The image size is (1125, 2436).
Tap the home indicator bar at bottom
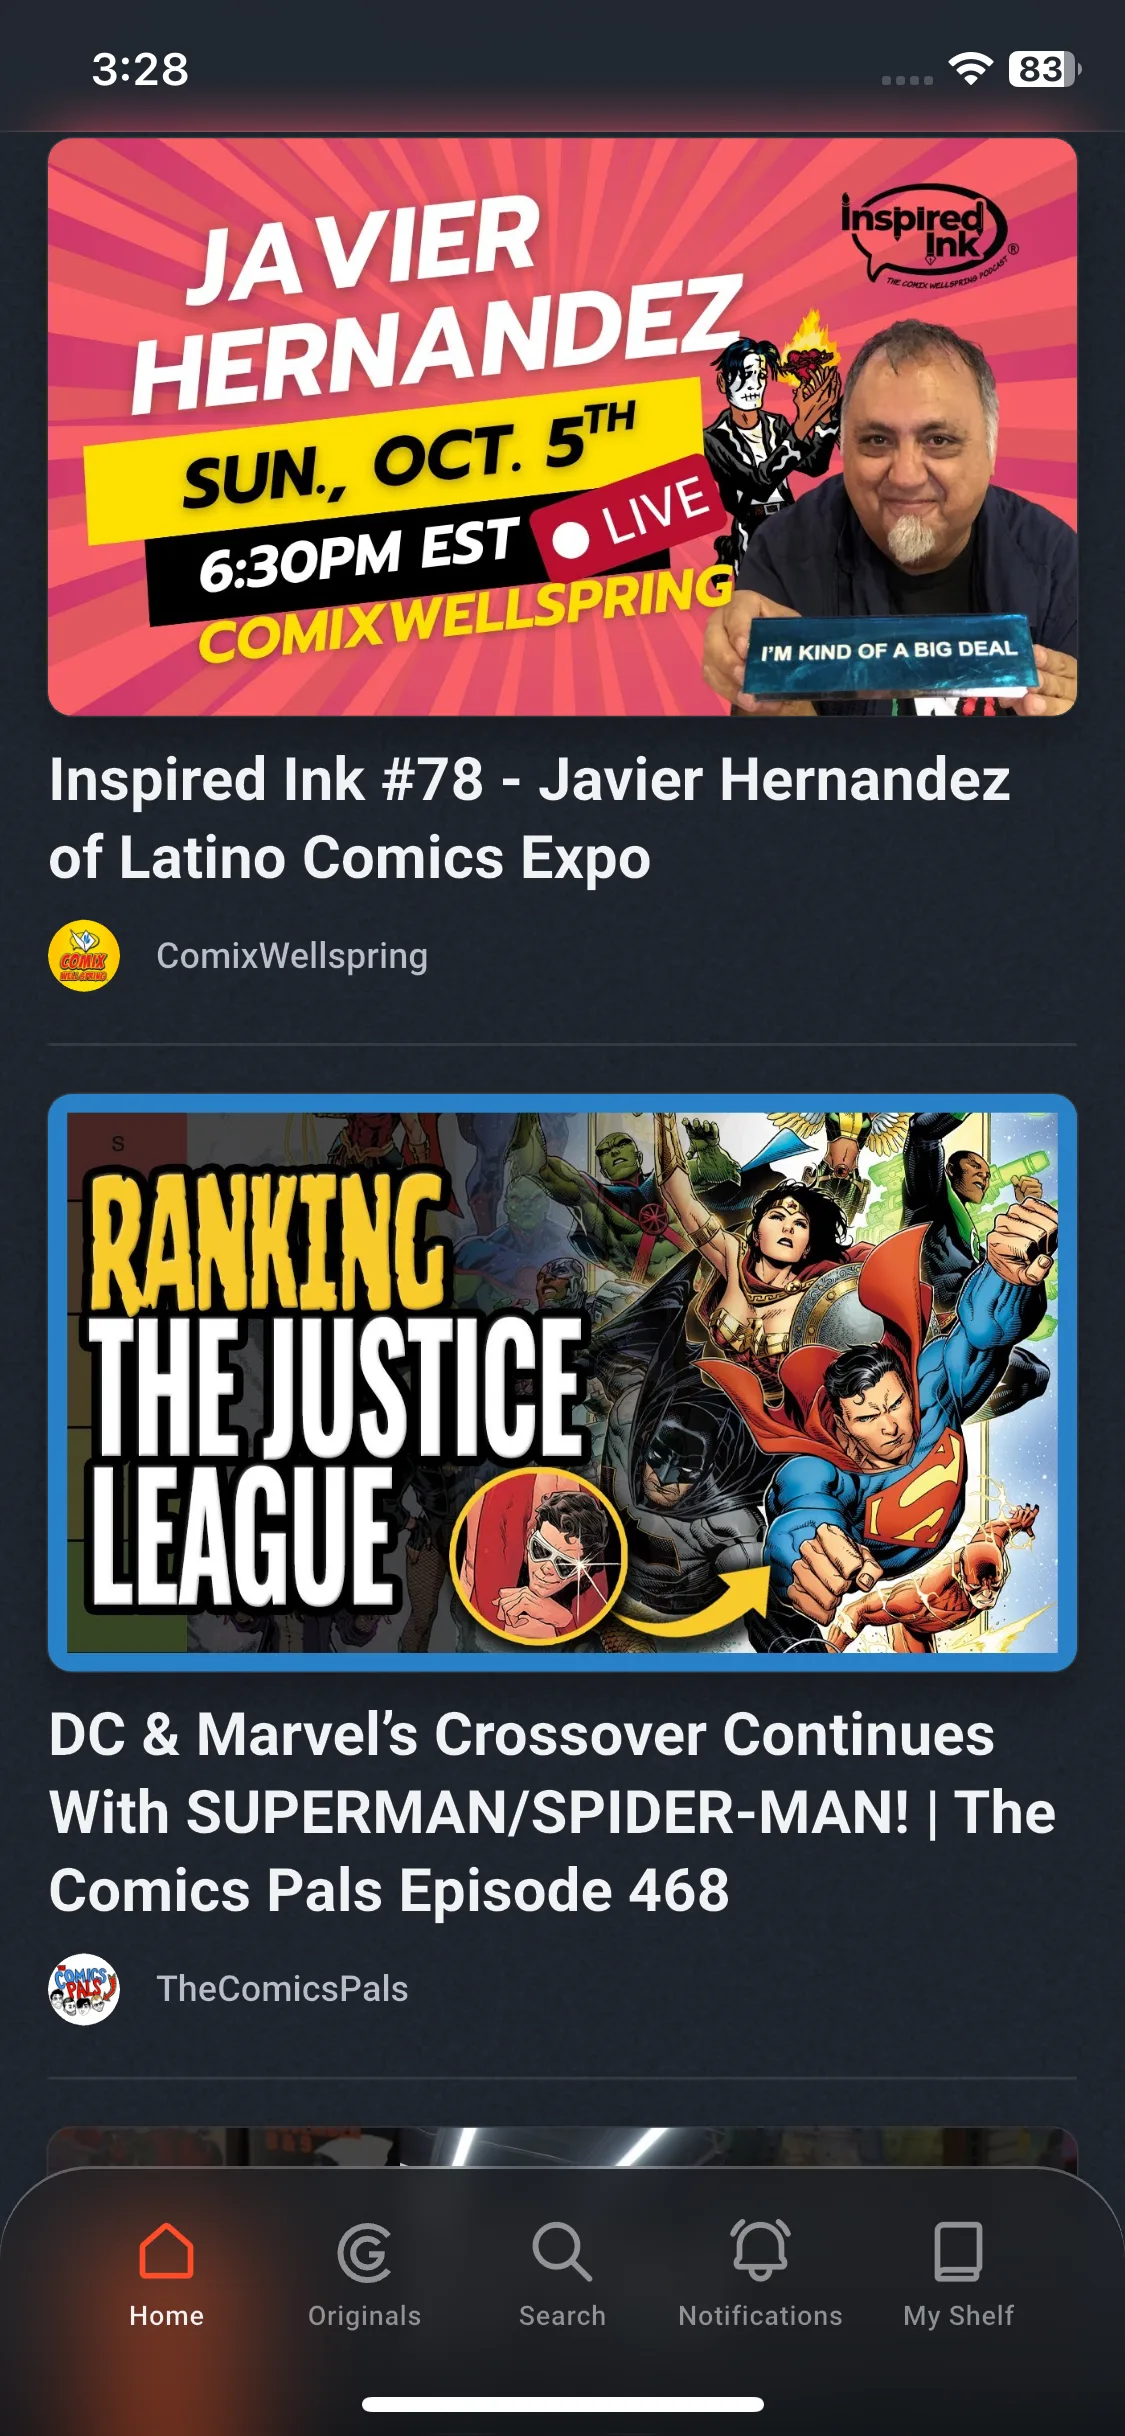click(x=562, y=2404)
